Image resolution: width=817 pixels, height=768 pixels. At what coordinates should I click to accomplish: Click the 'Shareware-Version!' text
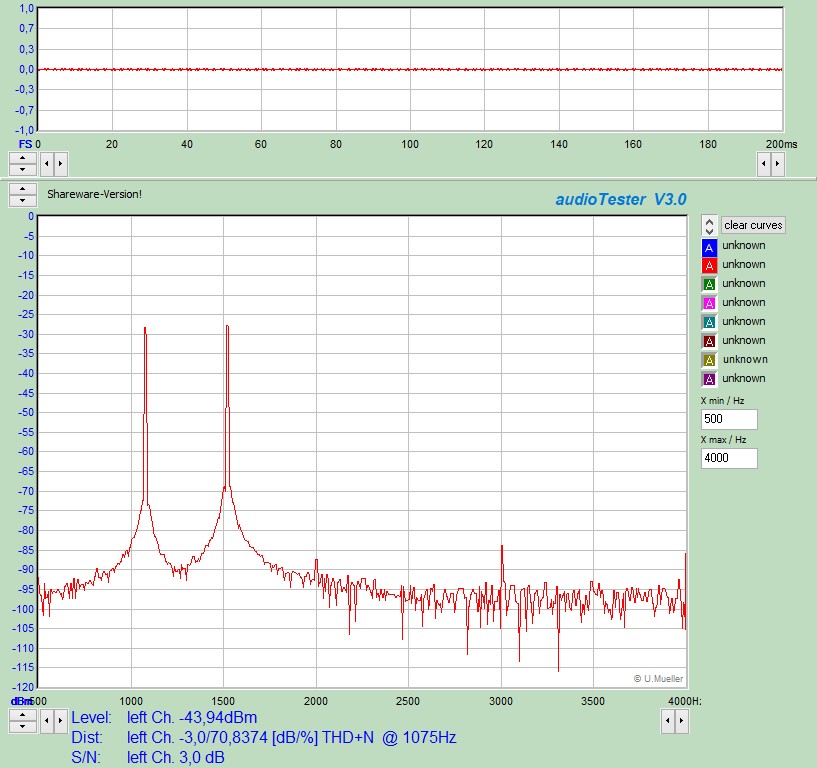[94, 194]
